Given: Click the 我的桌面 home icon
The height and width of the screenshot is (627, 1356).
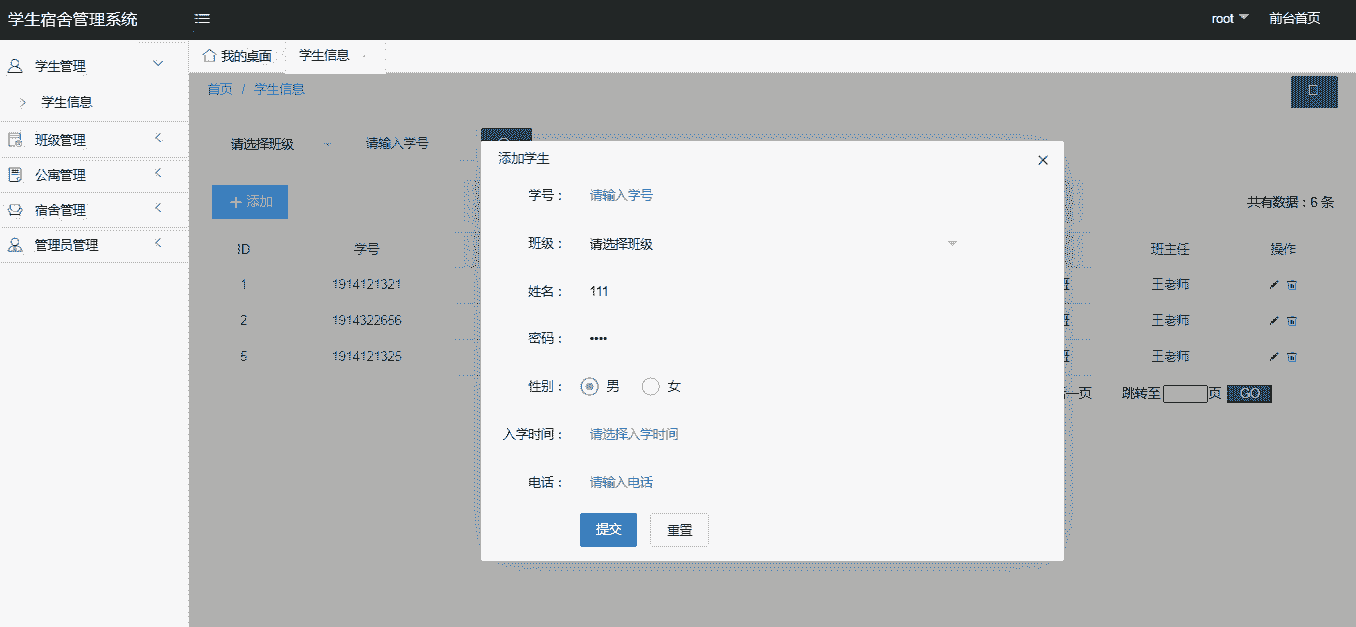Looking at the screenshot, I should pos(209,55).
